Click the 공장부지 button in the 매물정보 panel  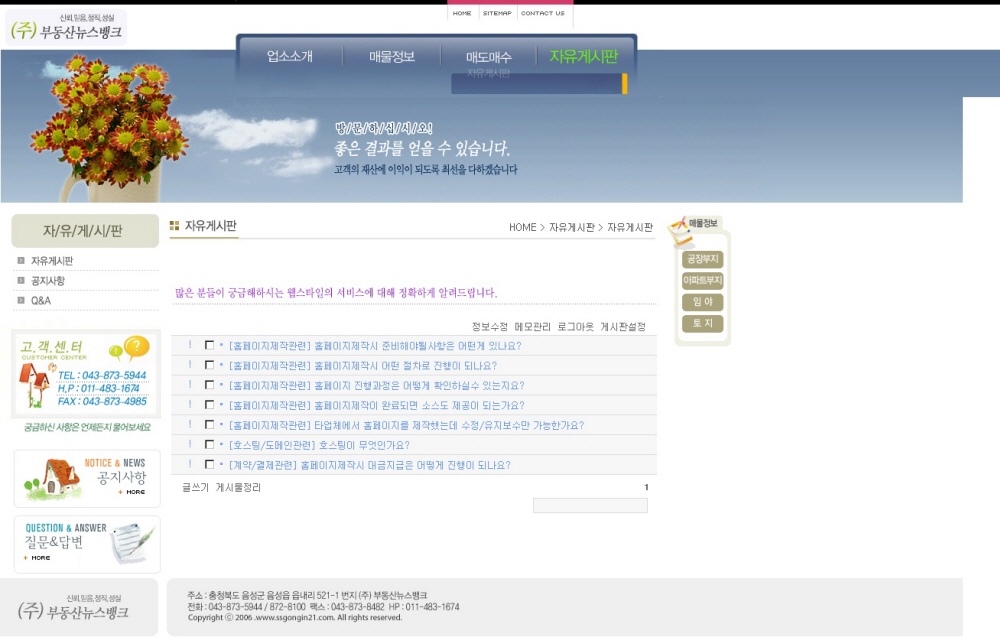702,259
